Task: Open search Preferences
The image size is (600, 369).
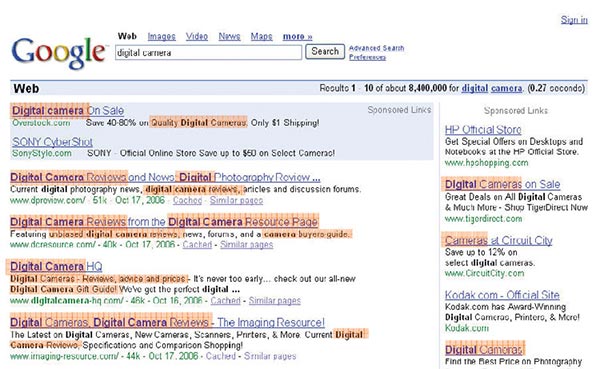Action: 367,57
